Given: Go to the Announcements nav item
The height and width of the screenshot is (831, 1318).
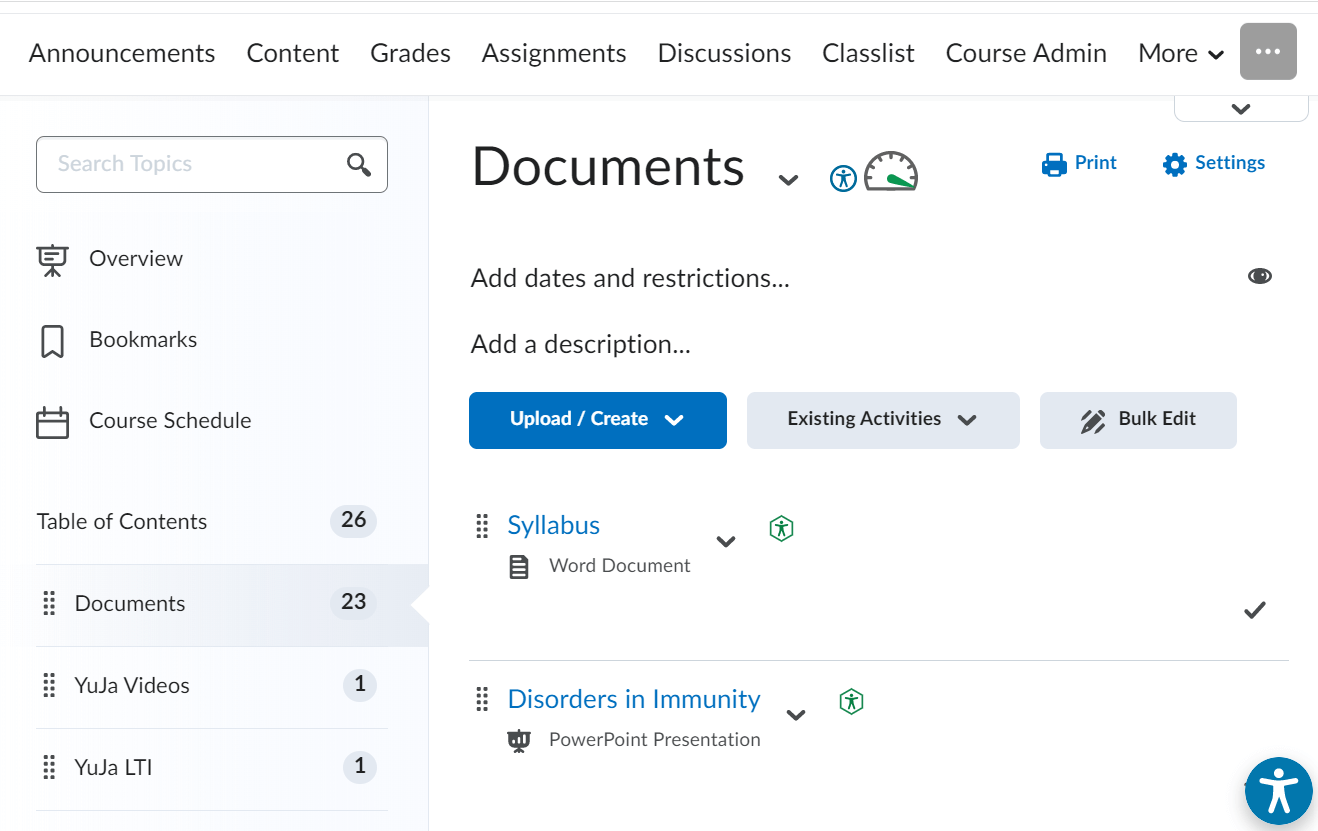Looking at the screenshot, I should (122, 53).
